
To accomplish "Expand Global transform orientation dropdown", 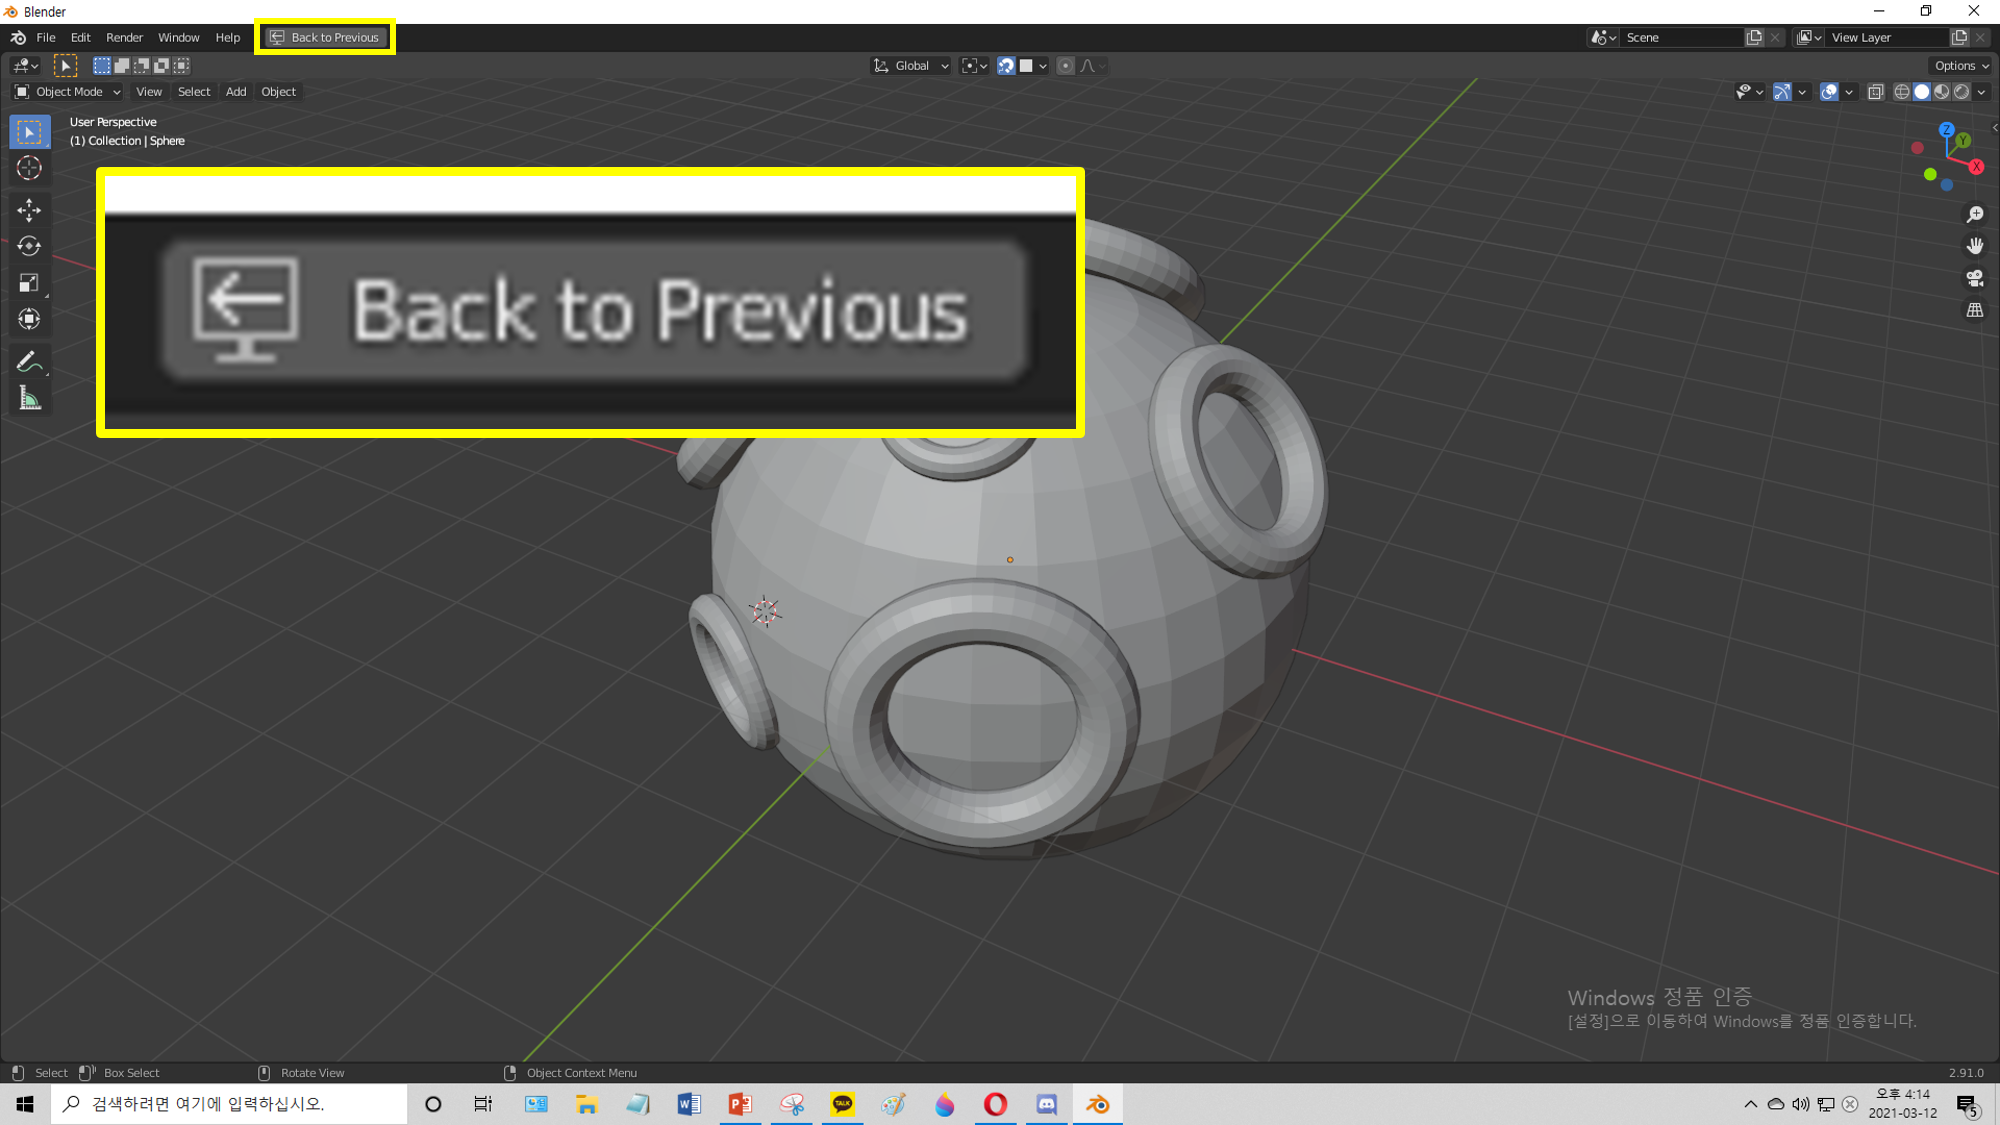I will tap(911, 66).
